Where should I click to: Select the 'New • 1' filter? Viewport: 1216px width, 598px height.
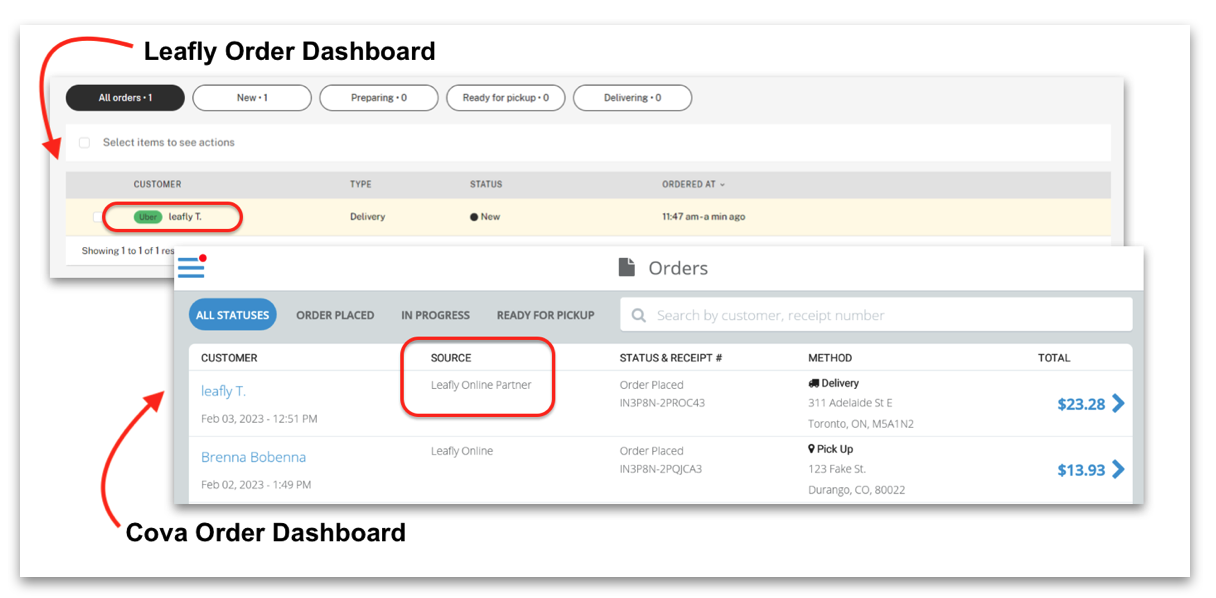click(x=252, y=98)
